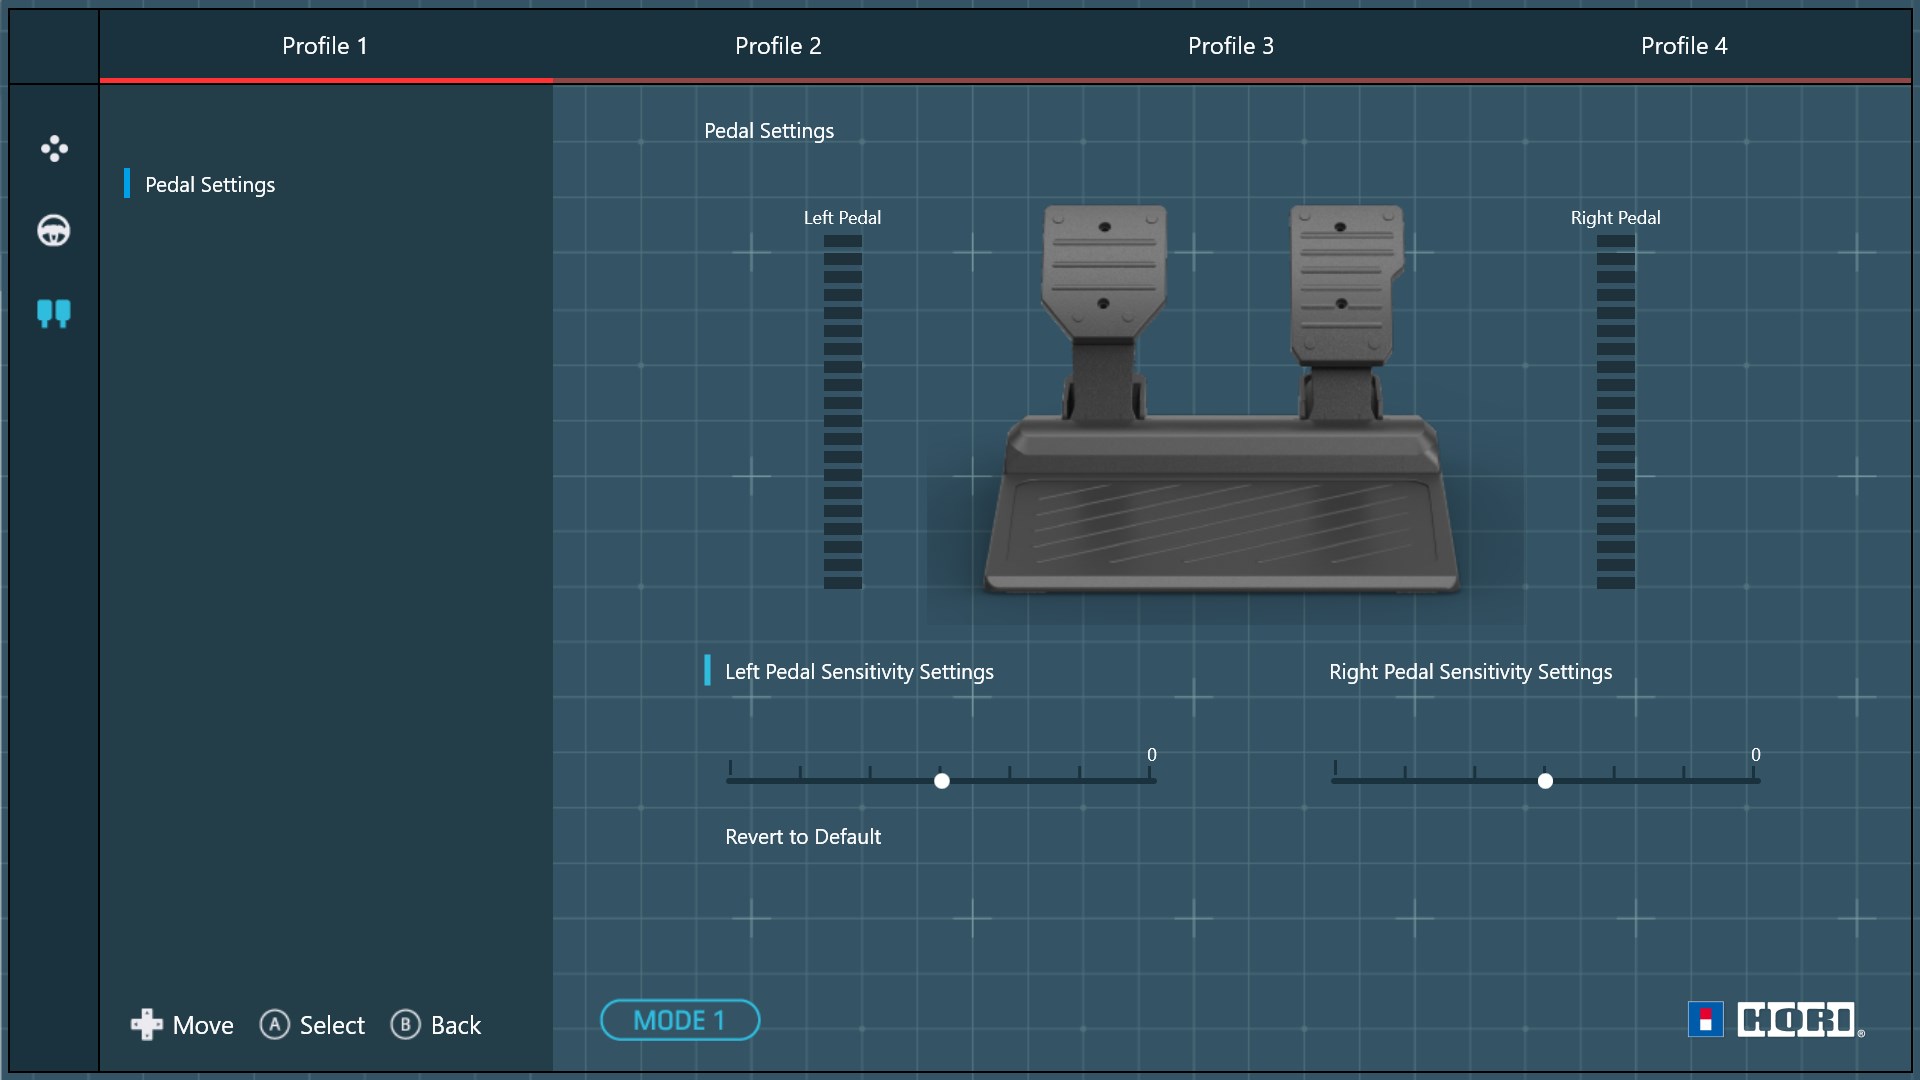Screen dimensions: 1920x1080
Task: Click Revert to Default
Action: click(803, 837)
